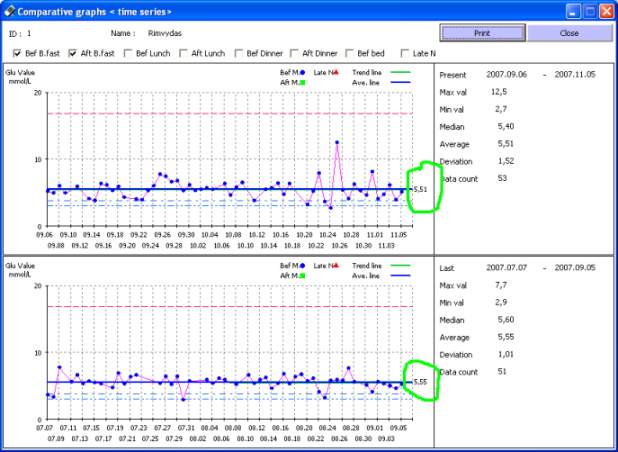Image resolution: width=618 pixels, height=452 pixels.
Task: Click the Late N red triangle in bottom legend
Action: pos(338,266)
